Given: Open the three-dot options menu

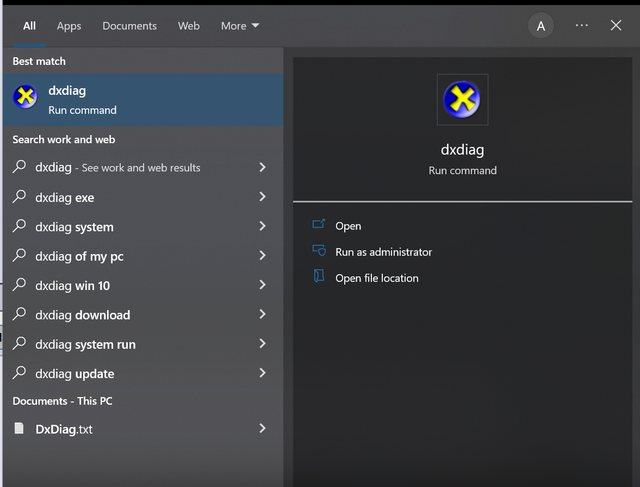Looking at the screenshot, I should tap(582, 25).
